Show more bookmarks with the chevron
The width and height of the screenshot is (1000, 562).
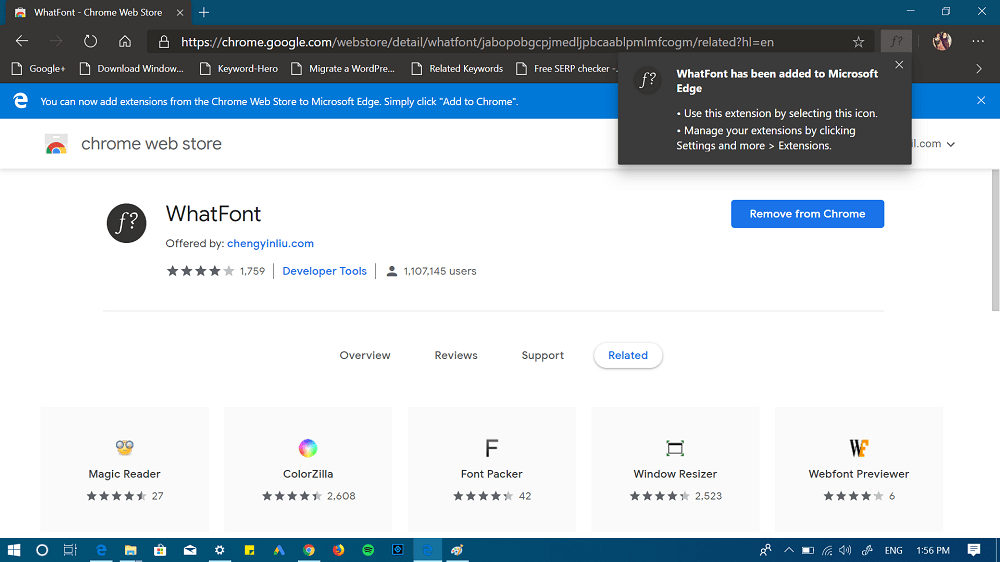point(979,68)
